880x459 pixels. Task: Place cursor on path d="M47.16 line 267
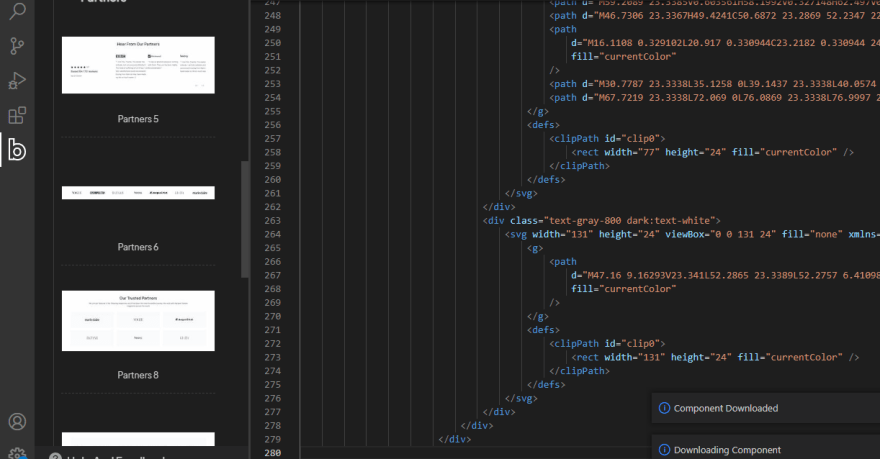tap(726, 275)
